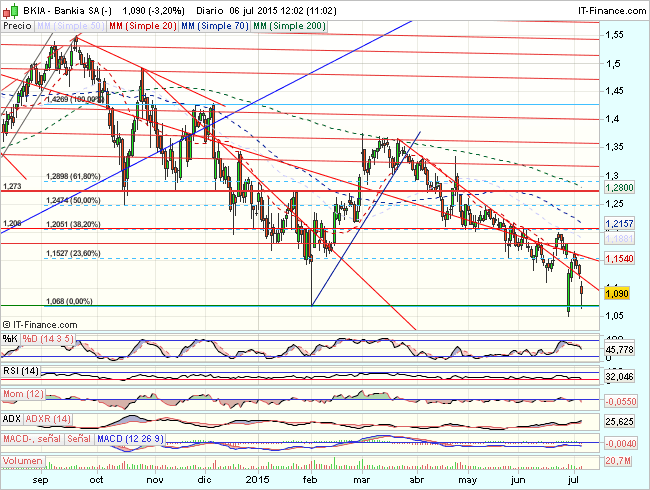Click the Fibonacci label 1,1527 (23,60%)
The width and height of the screenshot is (650, 490).
(x=73, y=253)
